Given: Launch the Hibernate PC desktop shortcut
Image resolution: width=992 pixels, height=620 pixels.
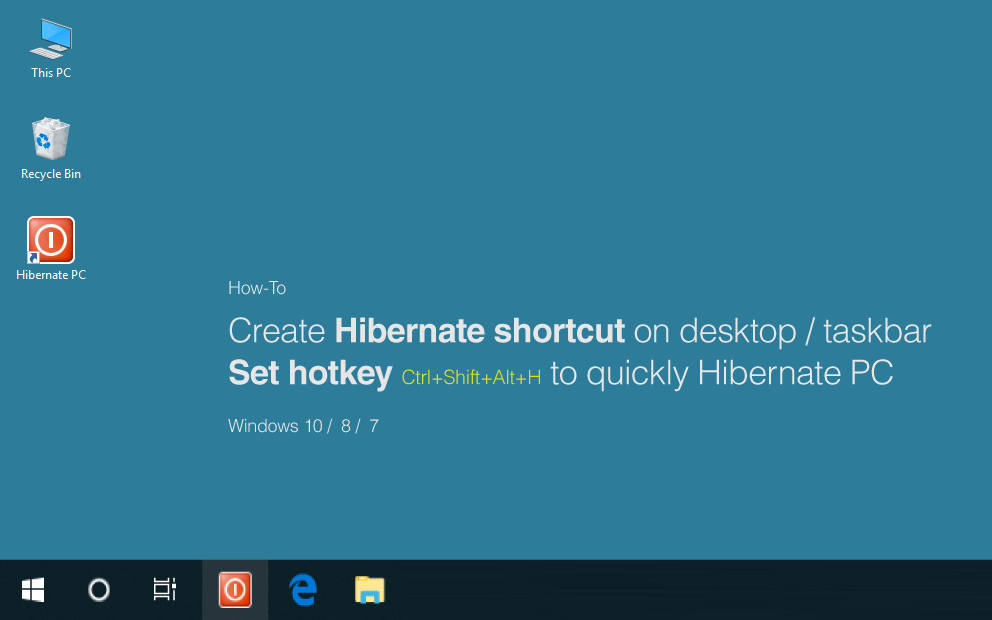Looking at the screenshot, I should coord(50,240).
